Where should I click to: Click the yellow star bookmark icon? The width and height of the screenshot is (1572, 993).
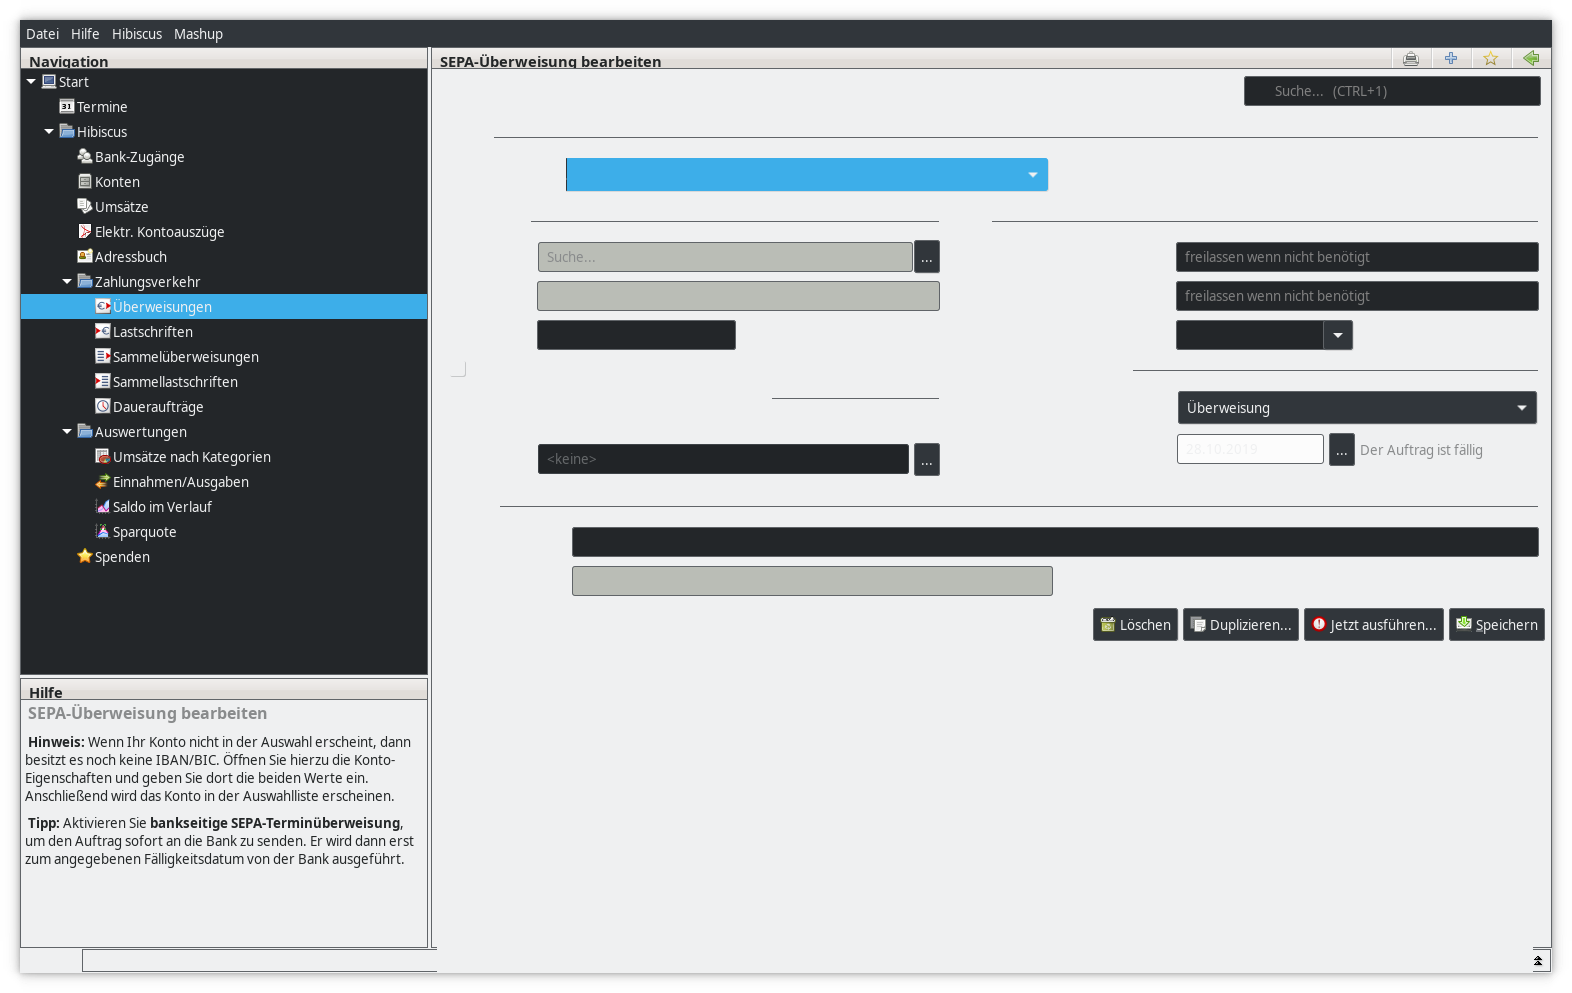coord(1490,59)
